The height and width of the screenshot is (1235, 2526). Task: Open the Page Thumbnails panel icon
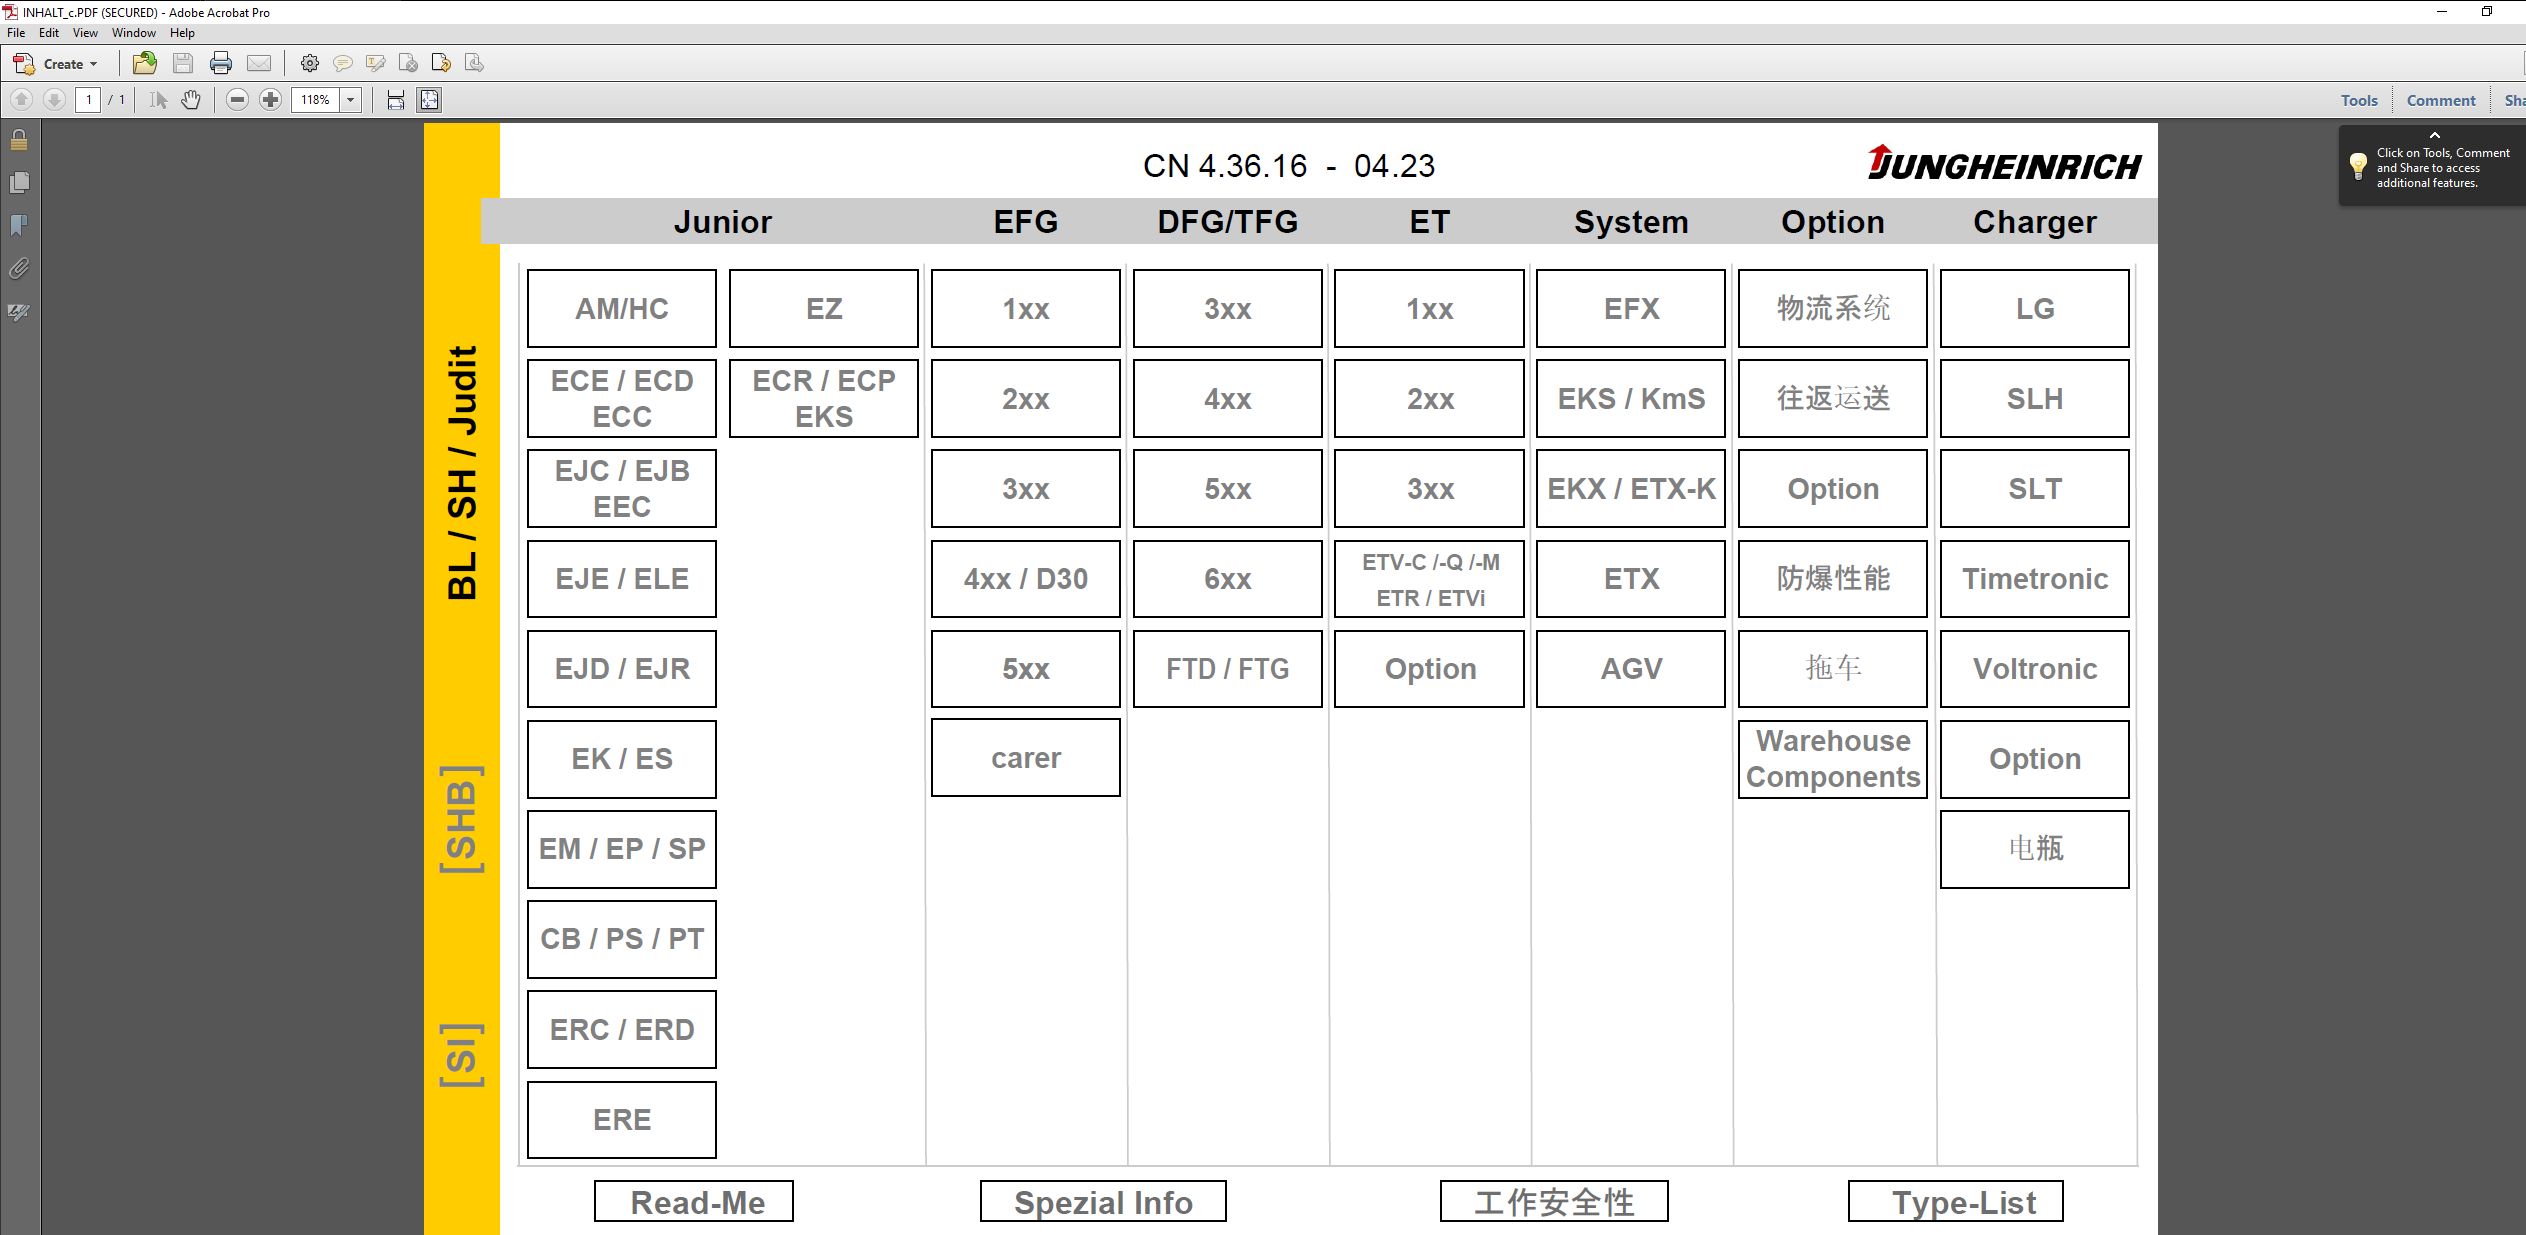point(19,183)
